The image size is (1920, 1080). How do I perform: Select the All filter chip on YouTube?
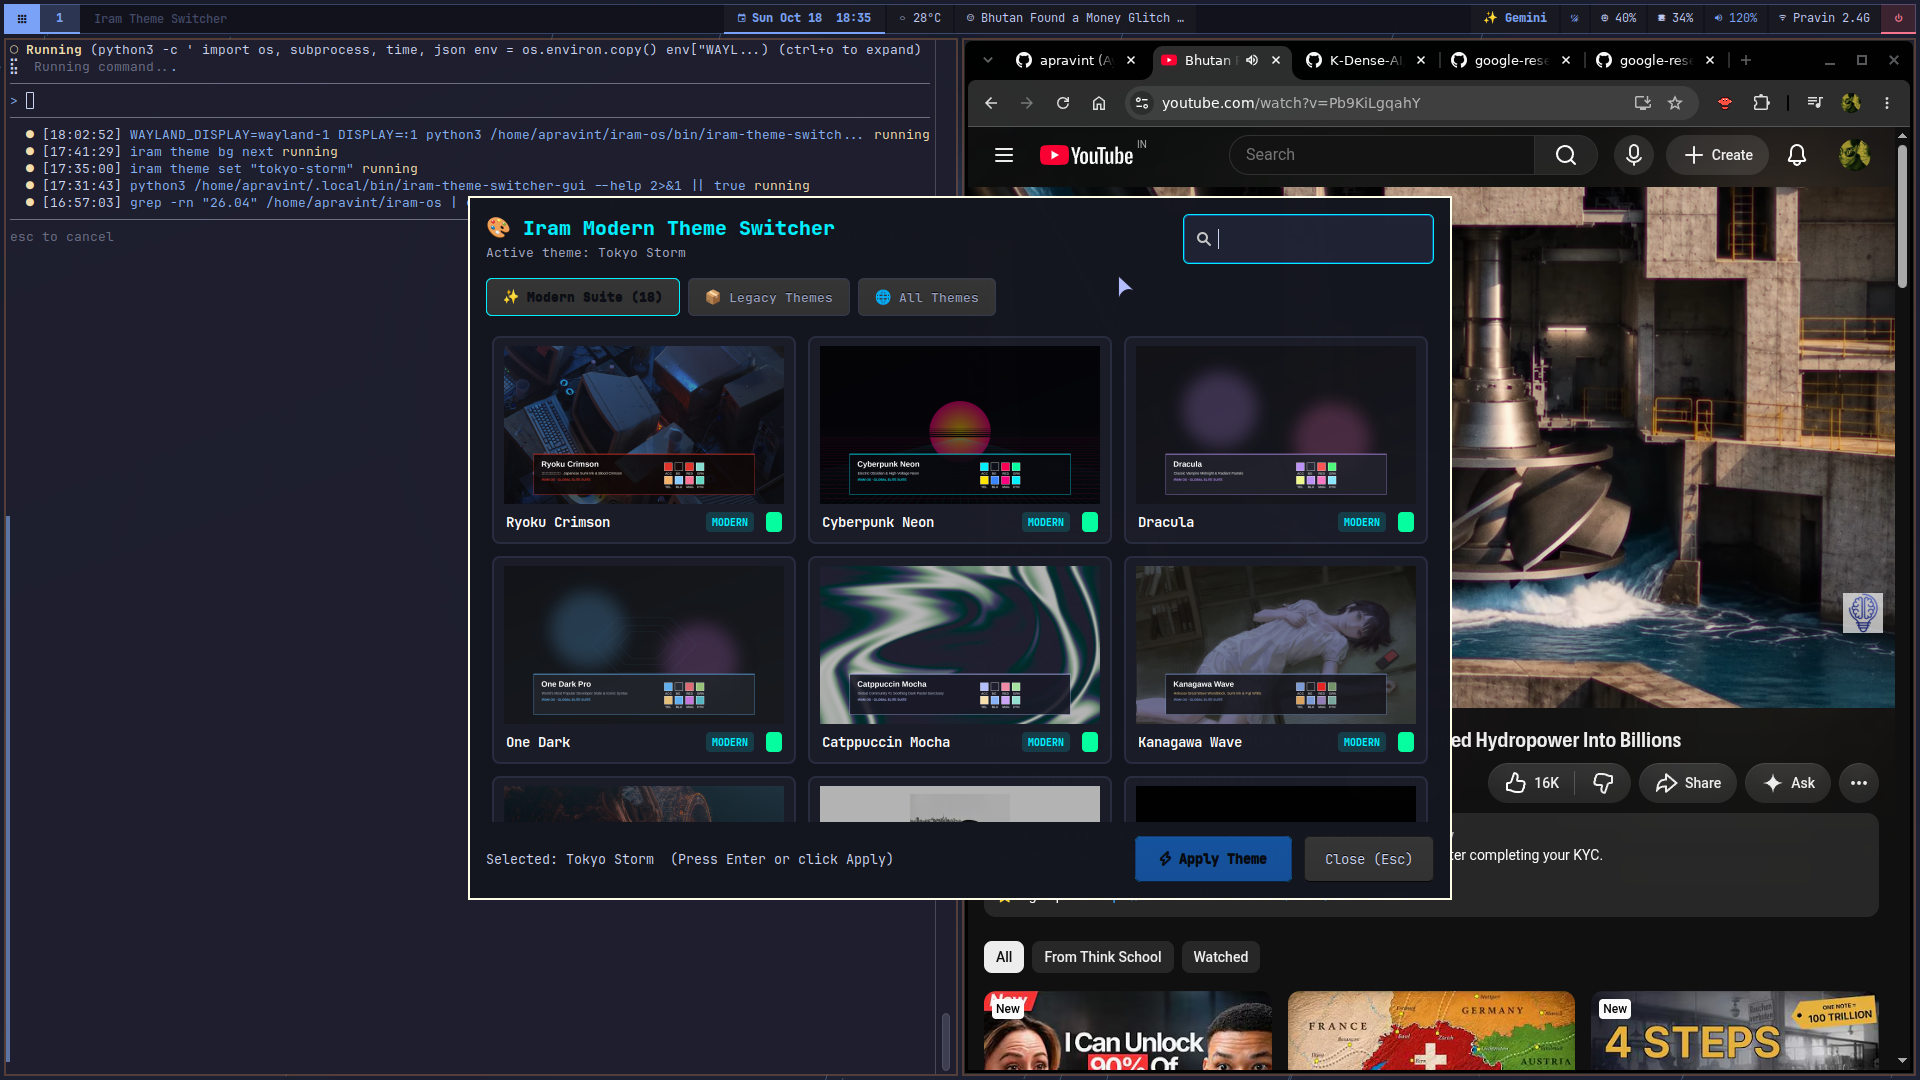(x=1004, y=957)
